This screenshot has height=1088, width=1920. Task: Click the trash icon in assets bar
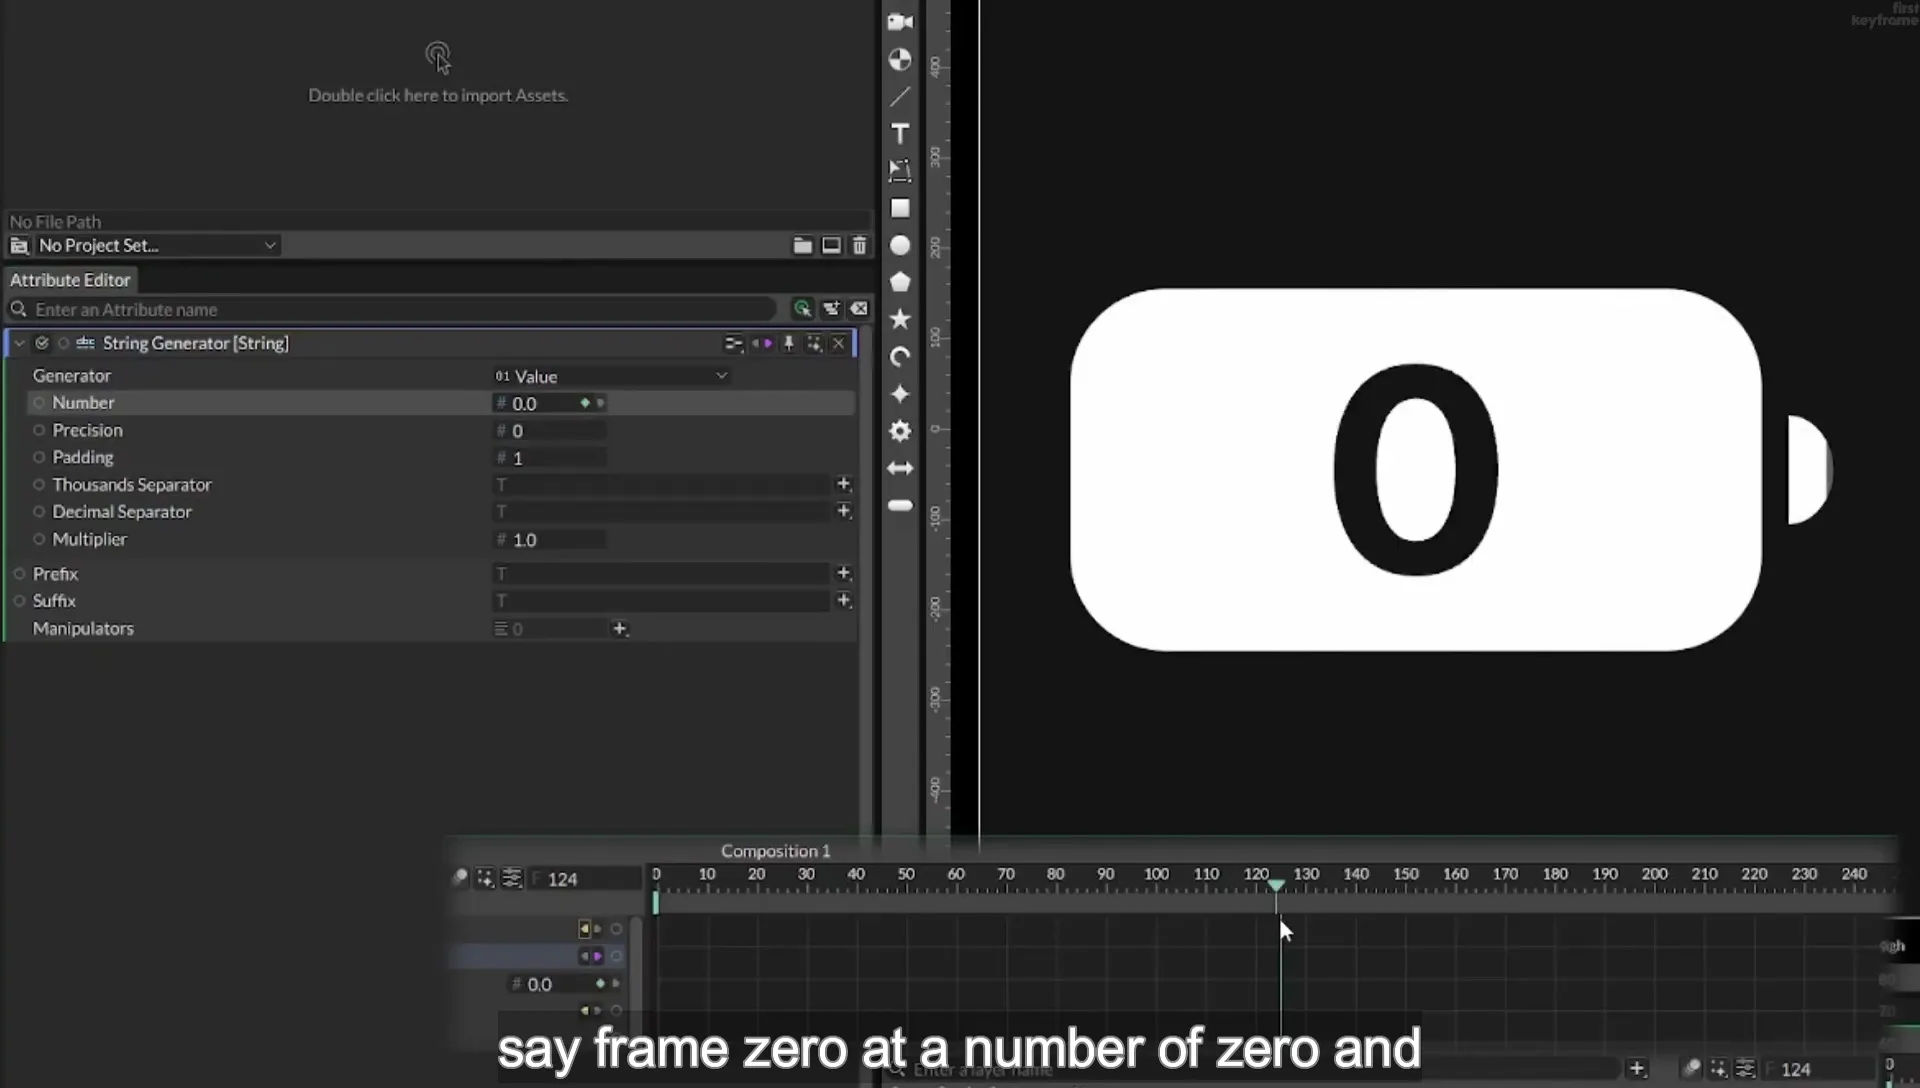pos(859,245)
